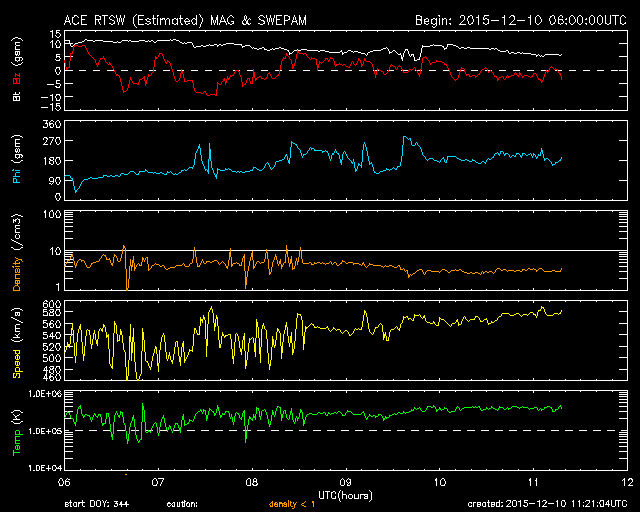This screenshot has width=640, height=512.
Task: Click the "09" hour label on the UTC axis
Action: pyautogui.click(x=346, y=483)
